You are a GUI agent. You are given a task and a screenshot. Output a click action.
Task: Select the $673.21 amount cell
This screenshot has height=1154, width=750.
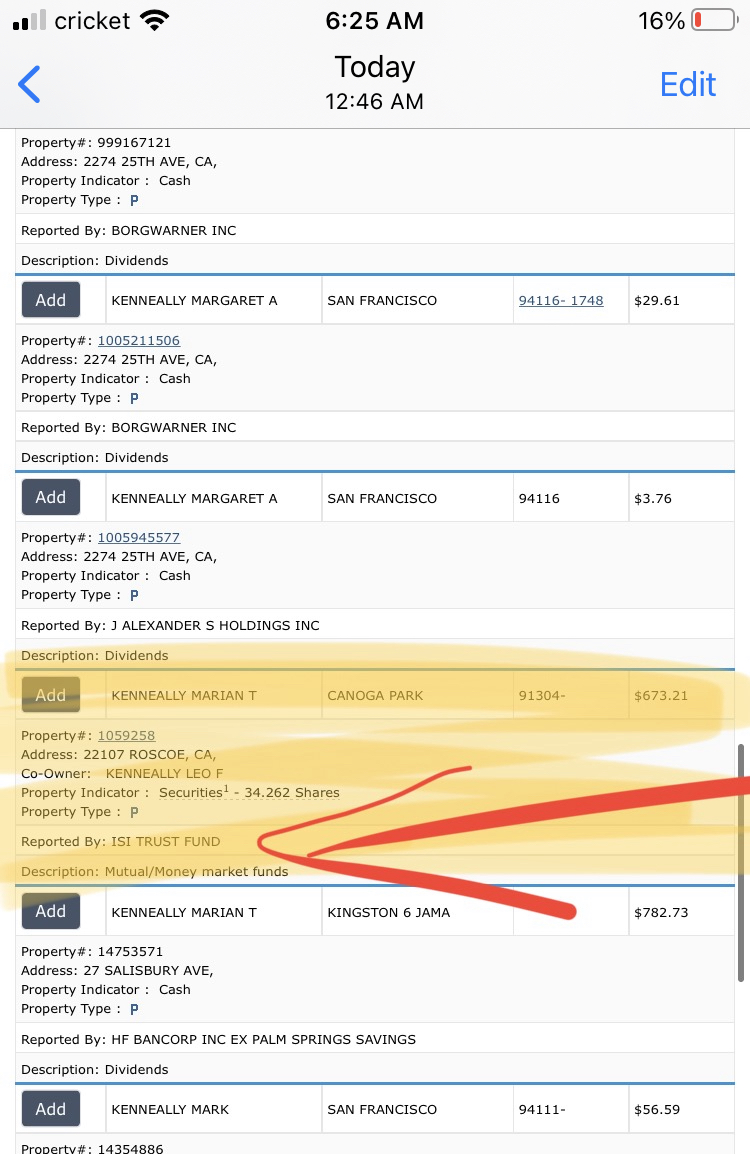(x=682, y=695)
